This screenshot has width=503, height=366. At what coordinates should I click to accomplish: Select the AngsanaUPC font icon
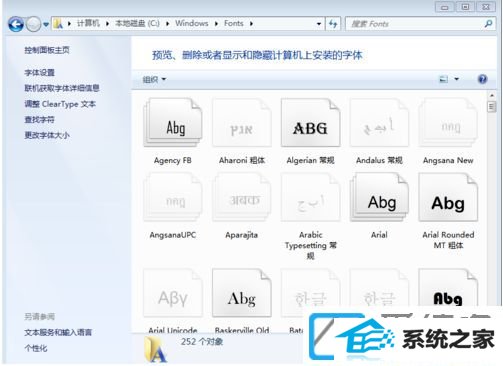pyautogui.click(x=173, y=197)
